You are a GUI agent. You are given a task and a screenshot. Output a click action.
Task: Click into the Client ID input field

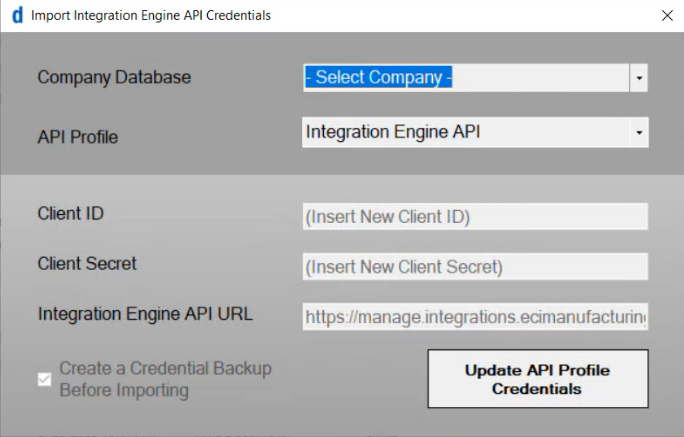(475, 216)
